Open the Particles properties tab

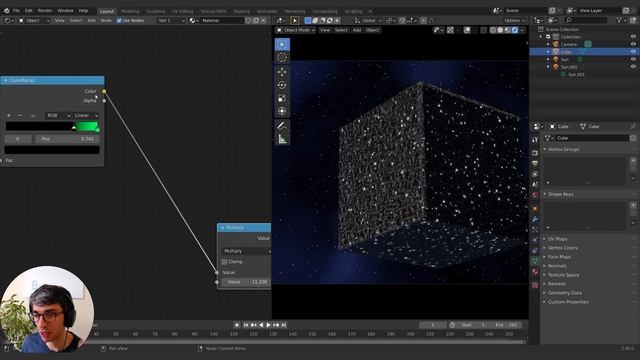535,230
